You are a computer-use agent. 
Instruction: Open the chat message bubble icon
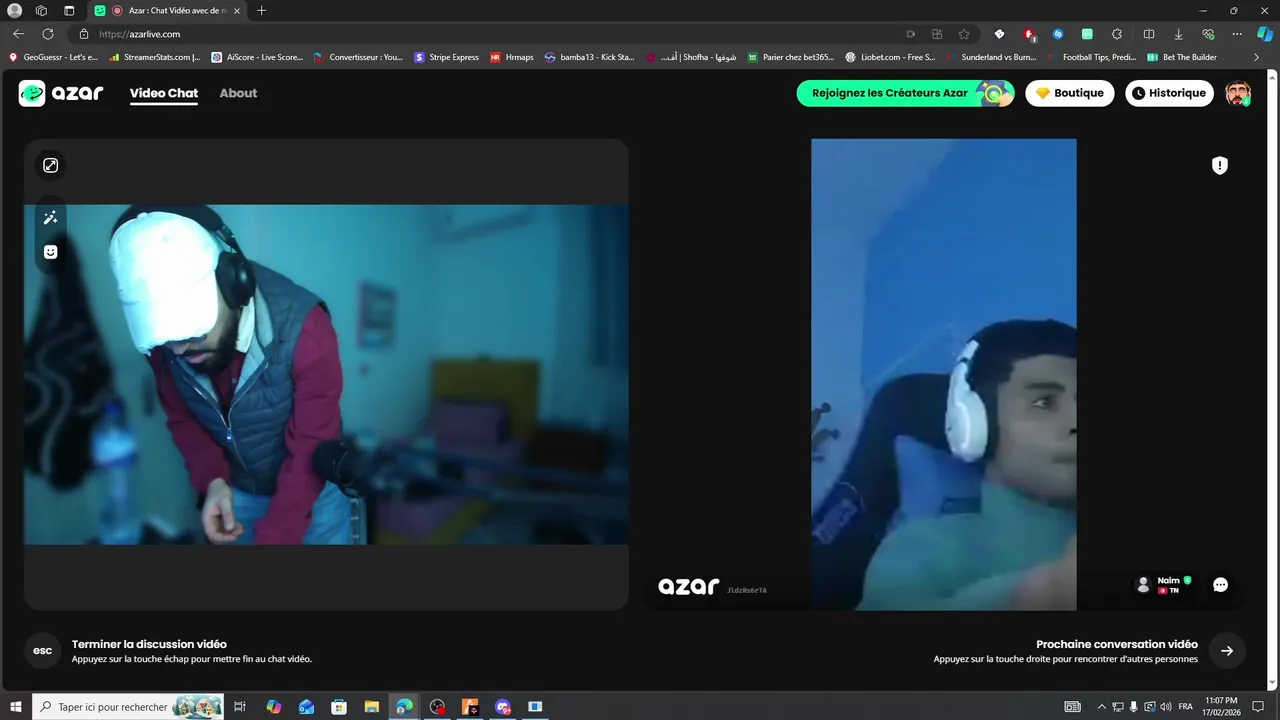(1220, 585)
